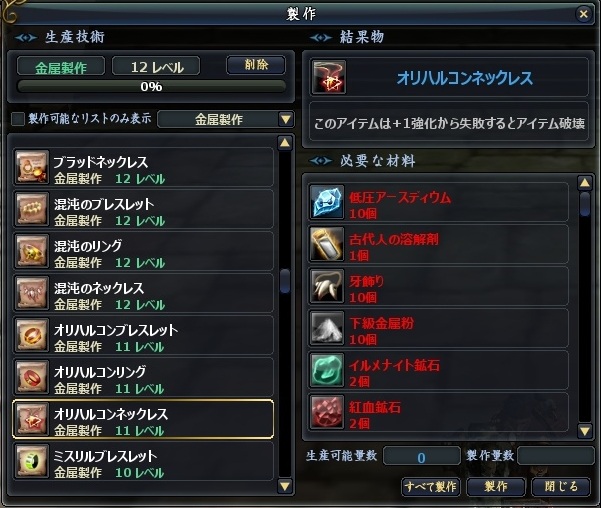Click the ブラッドネックレス recipe icon
Image resolution: width=601 pixels, height=508 pixels.
[32, 167]
